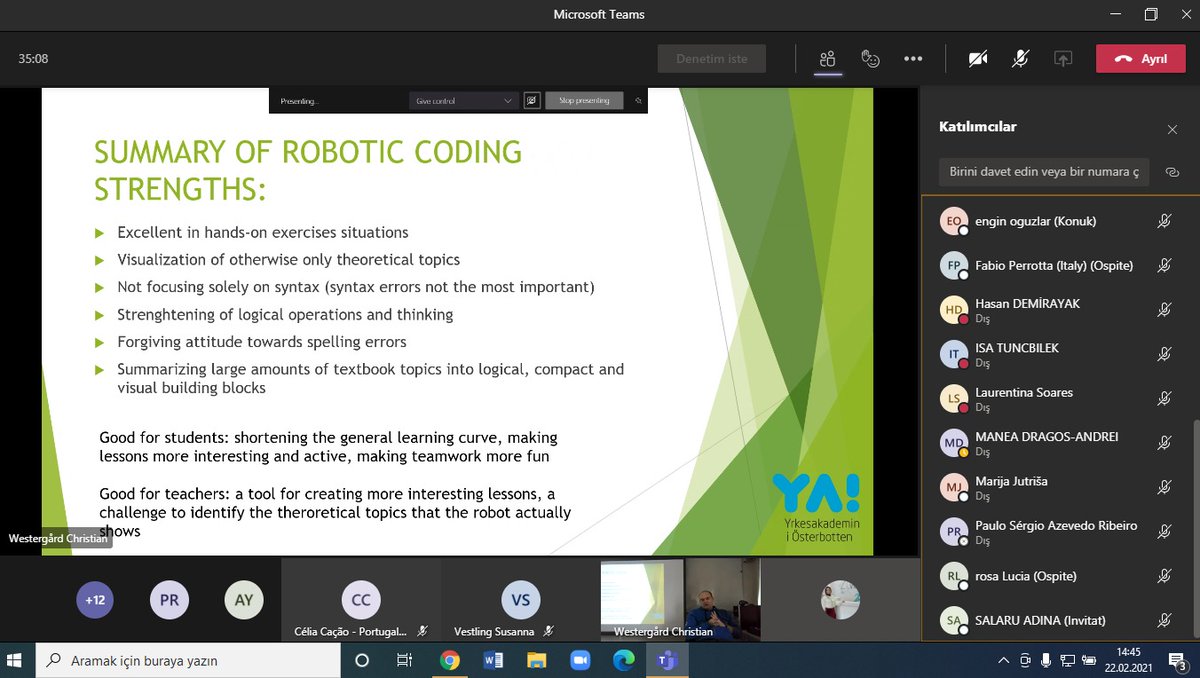
Task: Select participant MANEA DRAGOS-ANDREI
Action: click(x=1056, y=443)
